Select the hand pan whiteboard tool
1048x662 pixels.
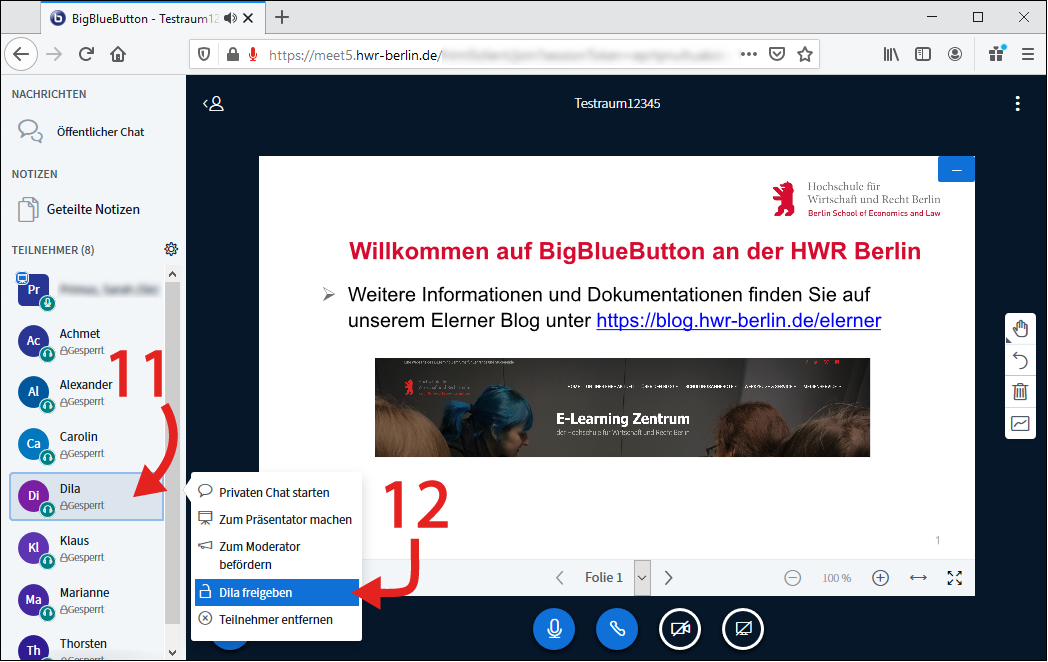1020,329
